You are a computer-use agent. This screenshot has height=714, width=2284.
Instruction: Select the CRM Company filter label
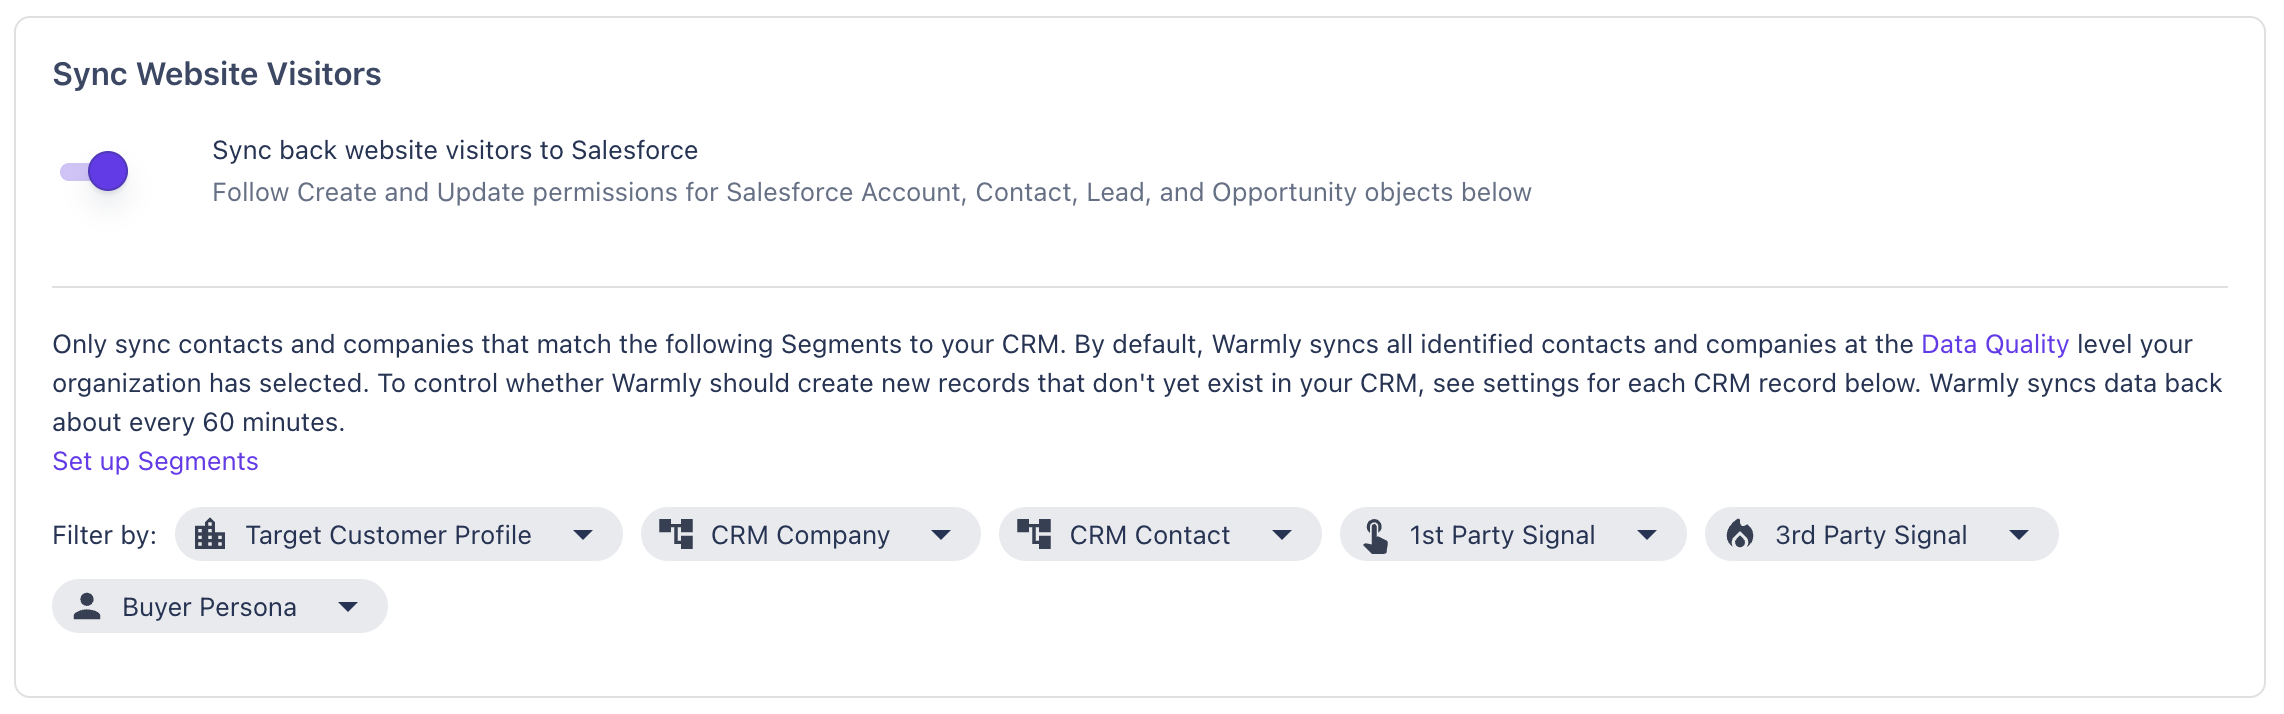click(x=800, y=535)
